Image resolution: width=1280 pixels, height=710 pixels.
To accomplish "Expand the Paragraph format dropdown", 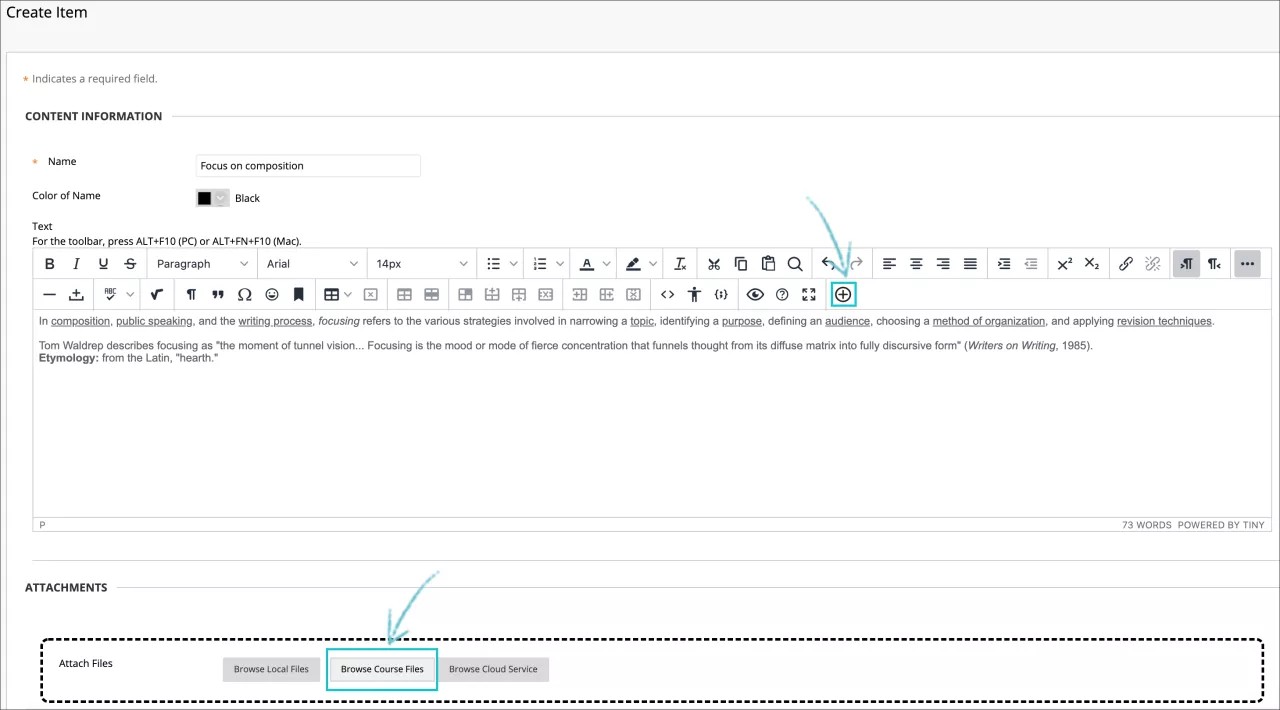I will coord(200,263).
